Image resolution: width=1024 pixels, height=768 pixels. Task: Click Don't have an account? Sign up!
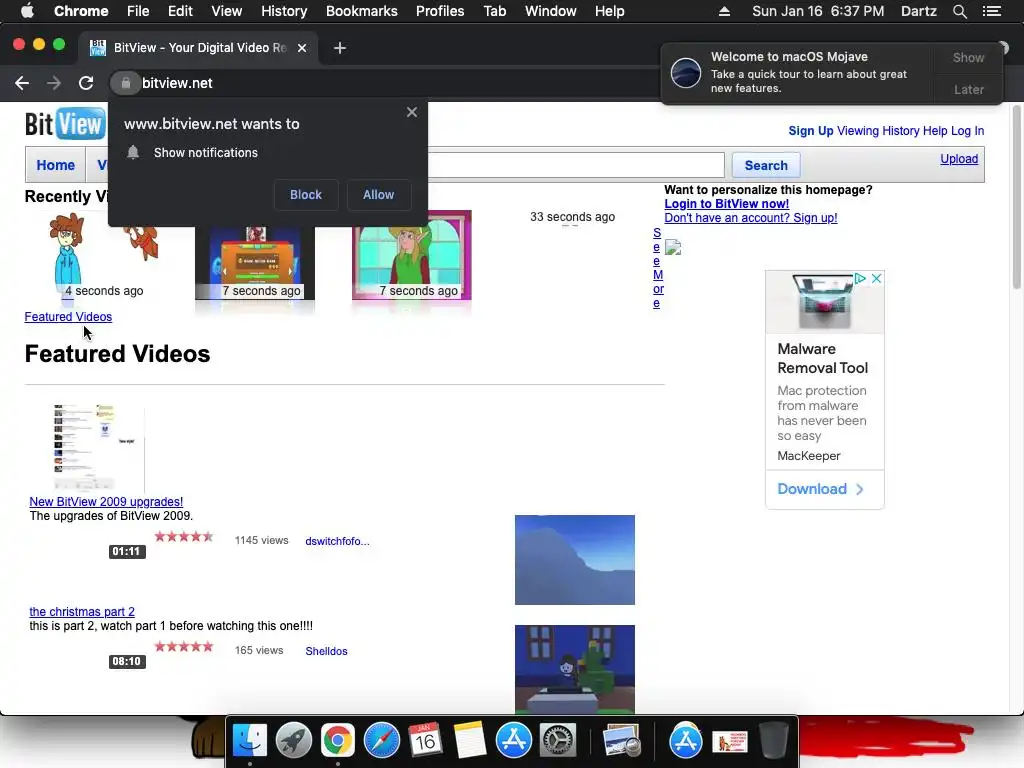(x=750, y=218)
